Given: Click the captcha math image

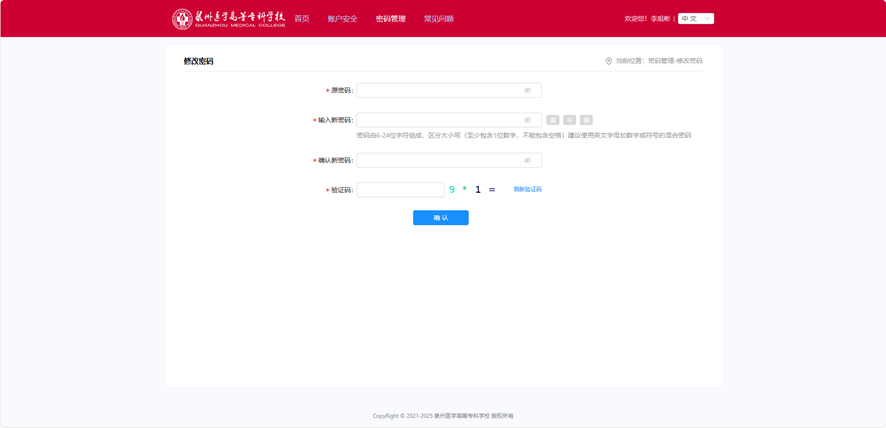Looking at the screenshot, I should click(473, 189).
